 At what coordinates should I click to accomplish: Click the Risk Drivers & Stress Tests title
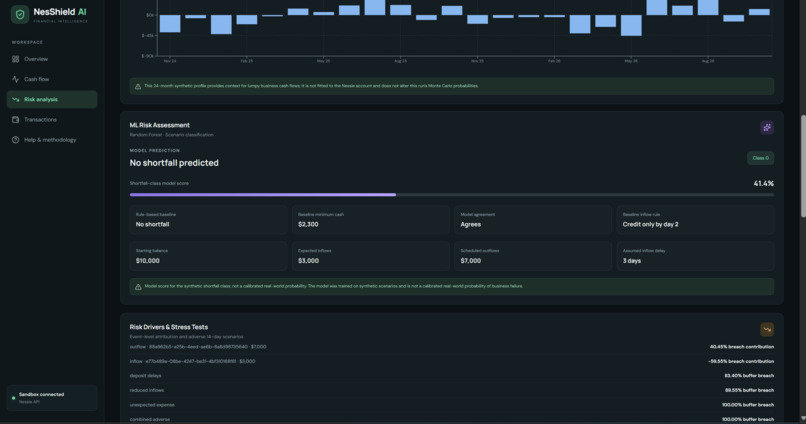click(x=169, y=327)
